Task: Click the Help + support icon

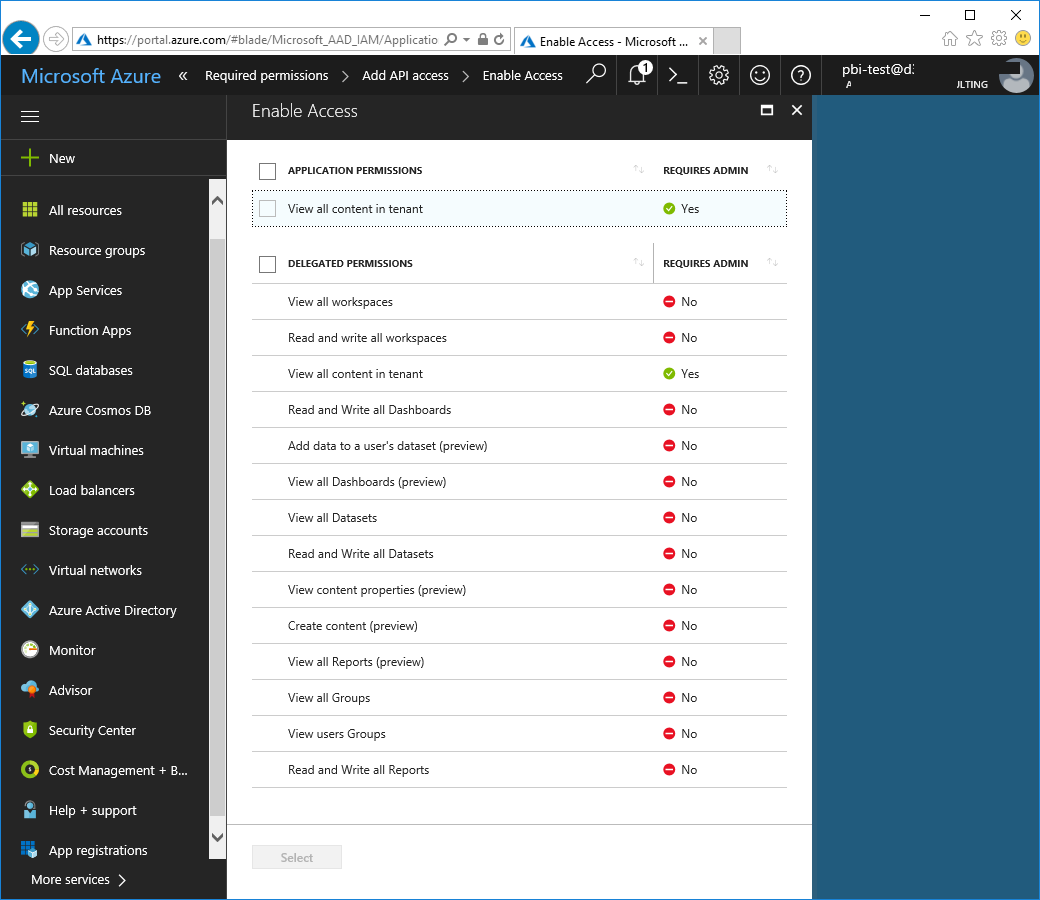Action: (30, 810)
